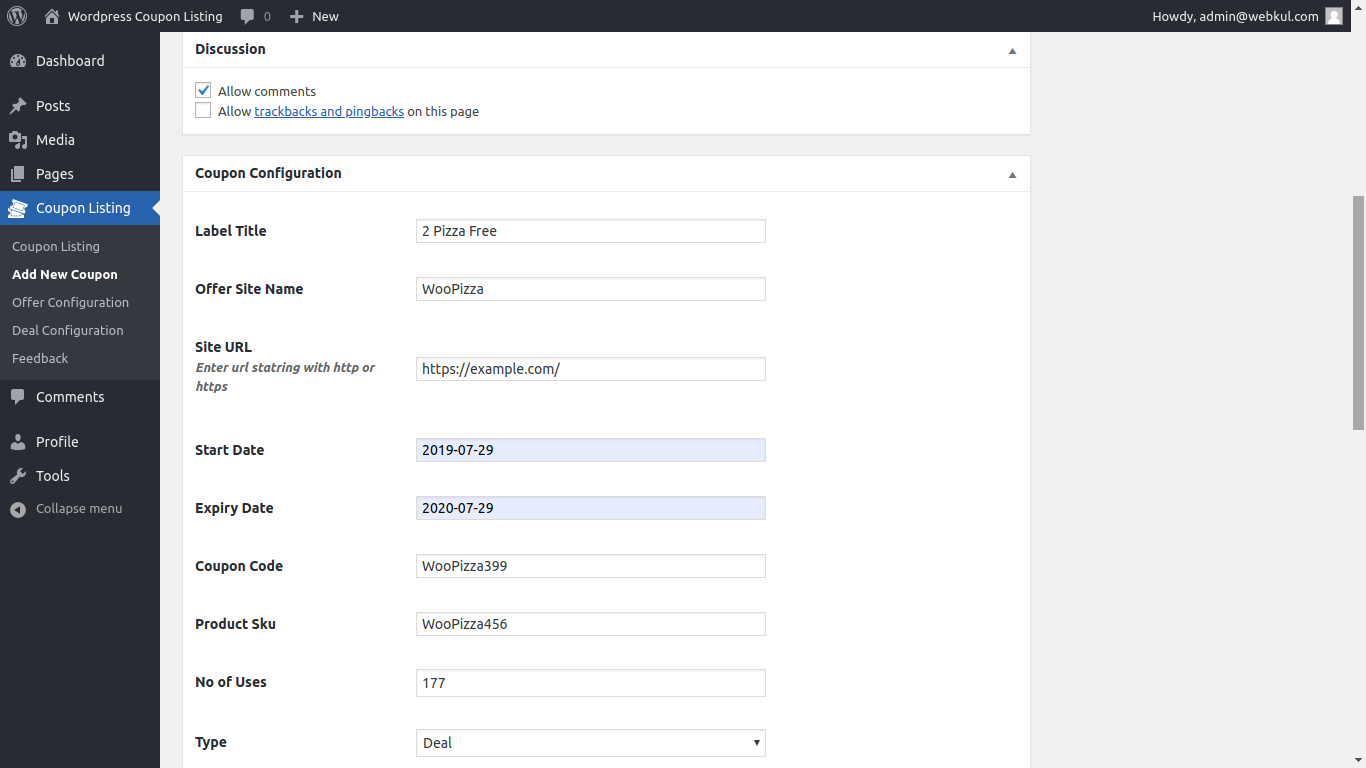Open the Type dropdown showing Deal
Screen dimensions: 1366x768
coord(590,743)
